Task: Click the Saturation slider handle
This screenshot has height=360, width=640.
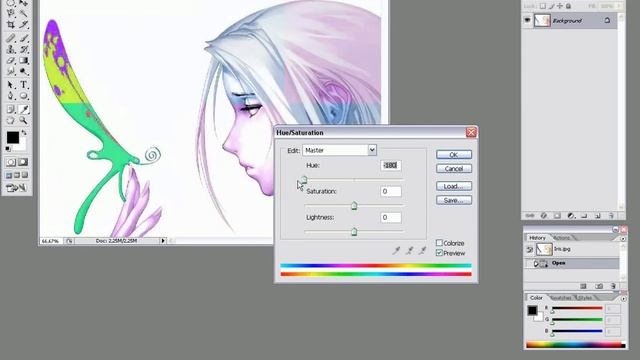Action: pyautogui.click(x=354, y=206)
